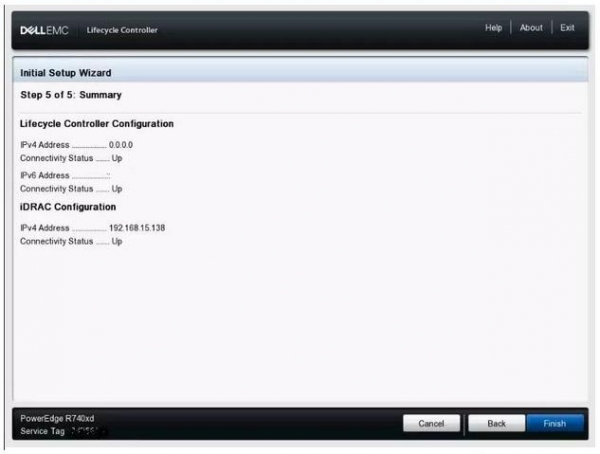The height and width of the screenshot is (454, 600).
Task: Click Connectivity Status under iDRAC IPv4 Address
Action: (x=57, y=241)
